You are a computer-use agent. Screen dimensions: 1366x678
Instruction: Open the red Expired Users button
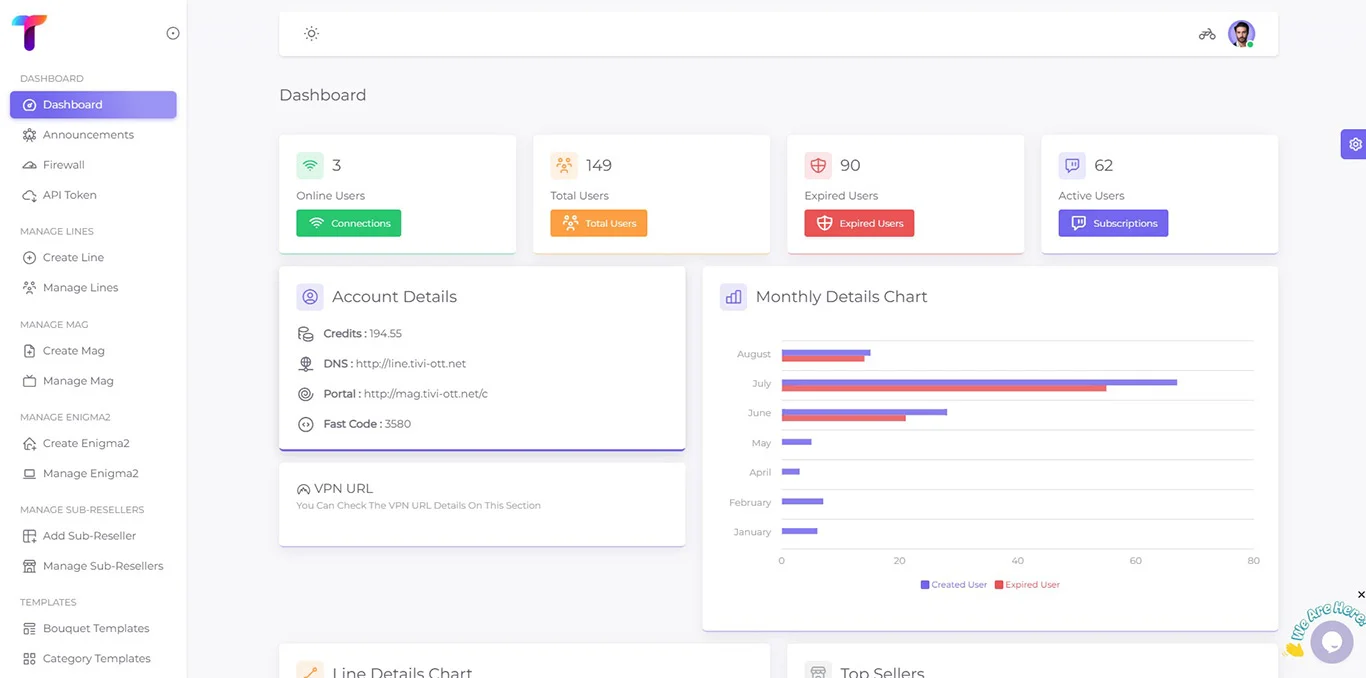[x=859, y=223]
